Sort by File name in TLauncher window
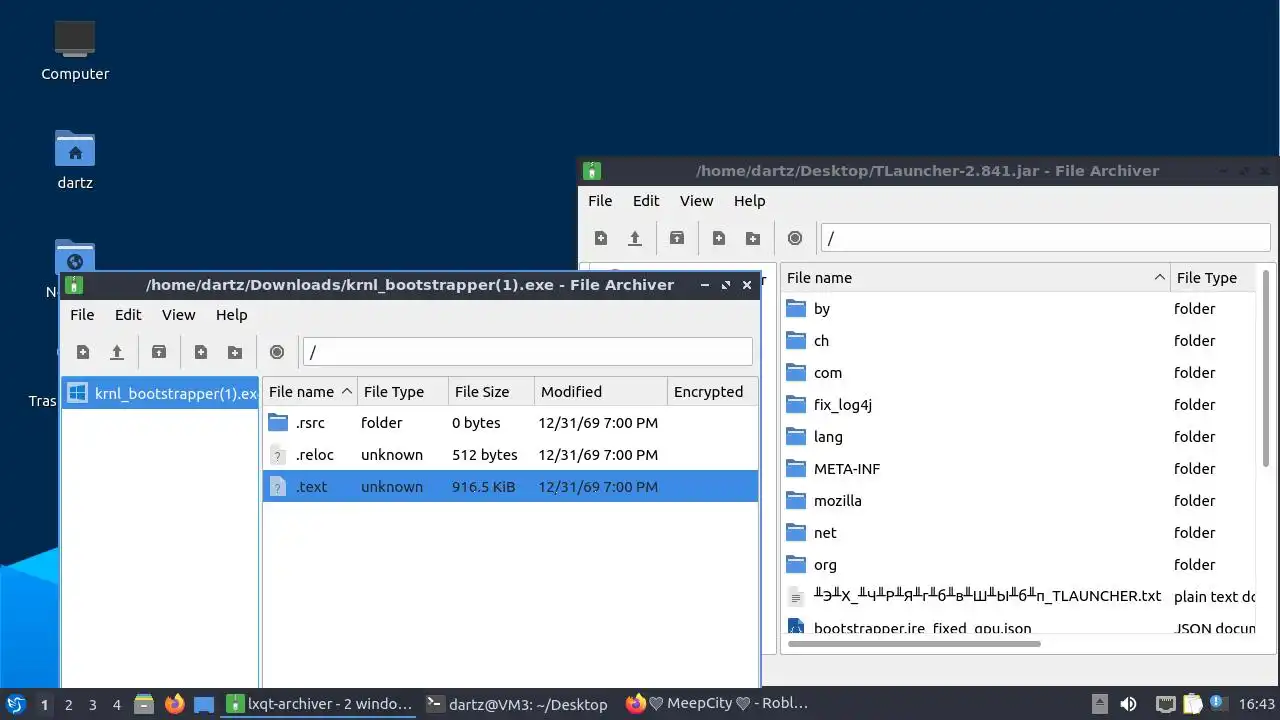The image size is (1280, 720). click(975, 278)
